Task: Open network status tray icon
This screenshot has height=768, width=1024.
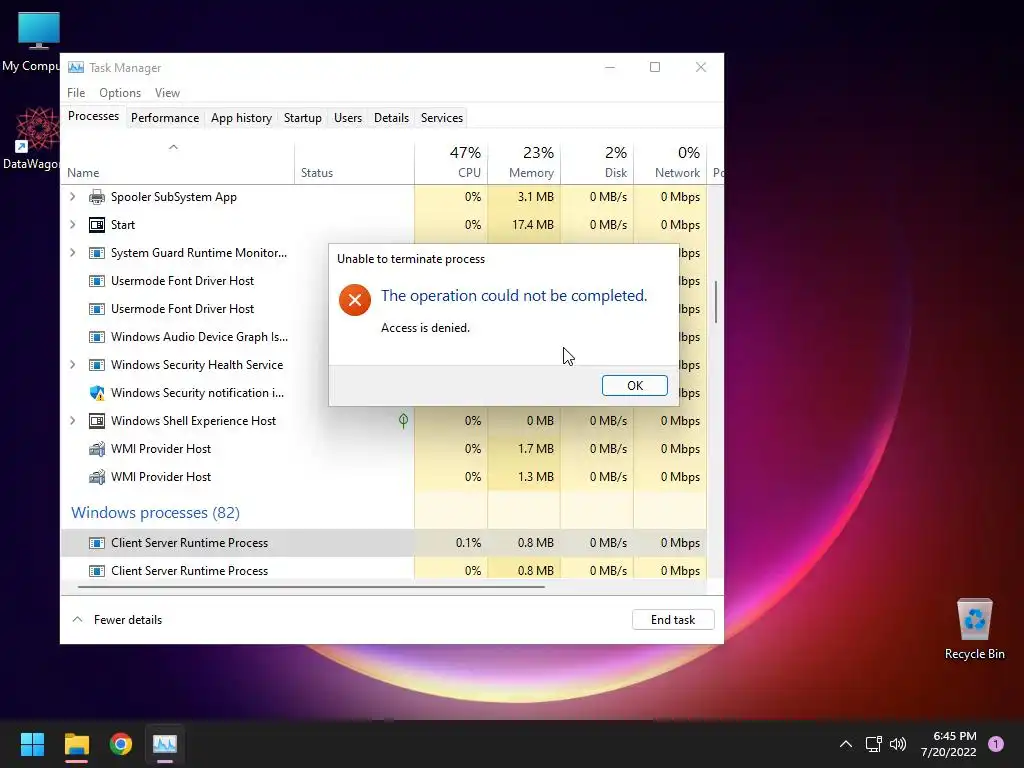Action: pos(873,744)
